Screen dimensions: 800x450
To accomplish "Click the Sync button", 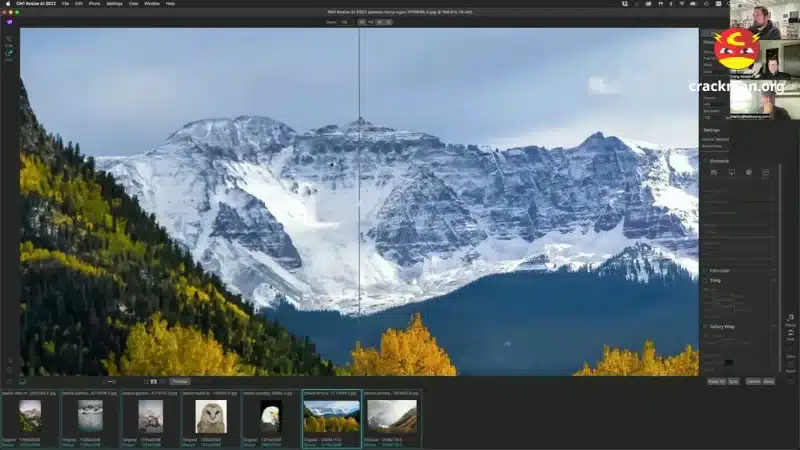I will (x=733, y=382).
